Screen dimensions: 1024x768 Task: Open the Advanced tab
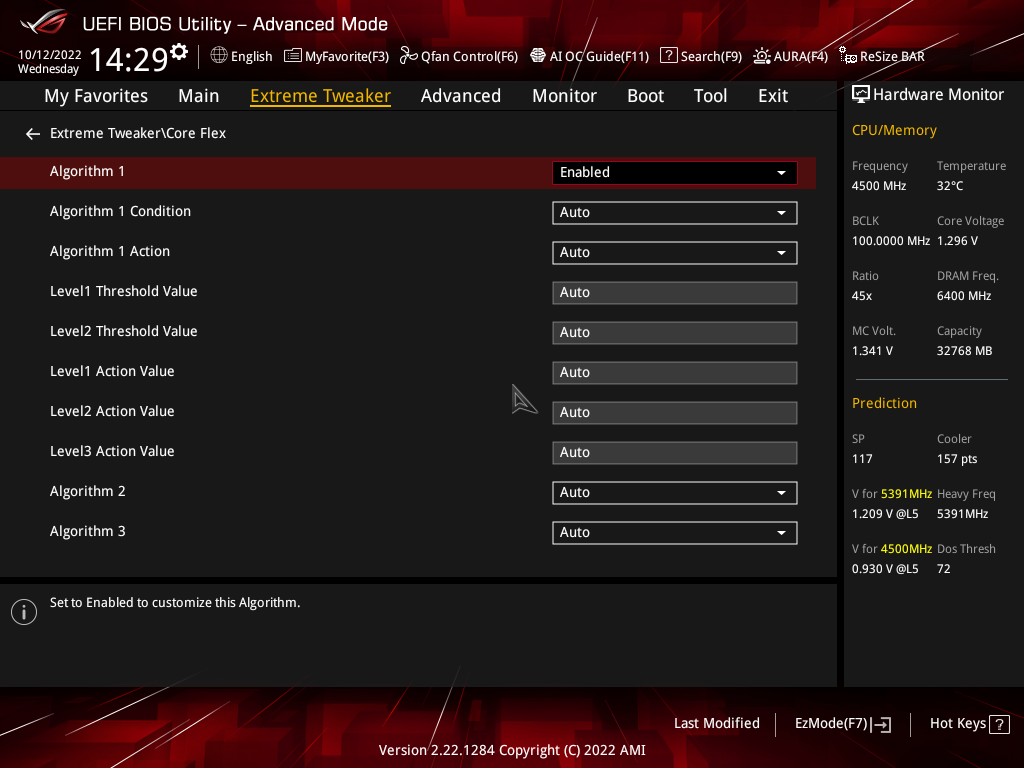click(x=461, y=96)
